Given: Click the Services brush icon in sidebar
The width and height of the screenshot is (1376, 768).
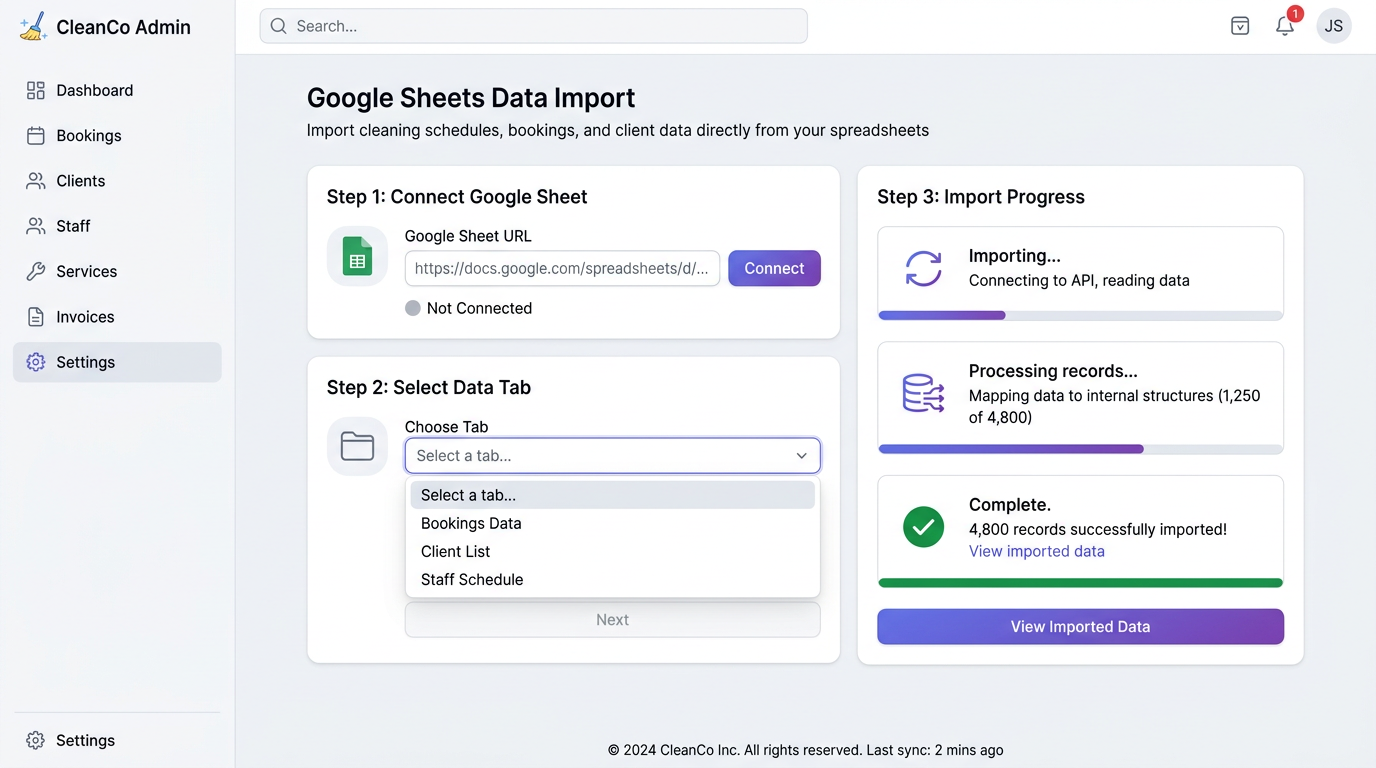Looking at the screenshot, I should coord(36,271).
